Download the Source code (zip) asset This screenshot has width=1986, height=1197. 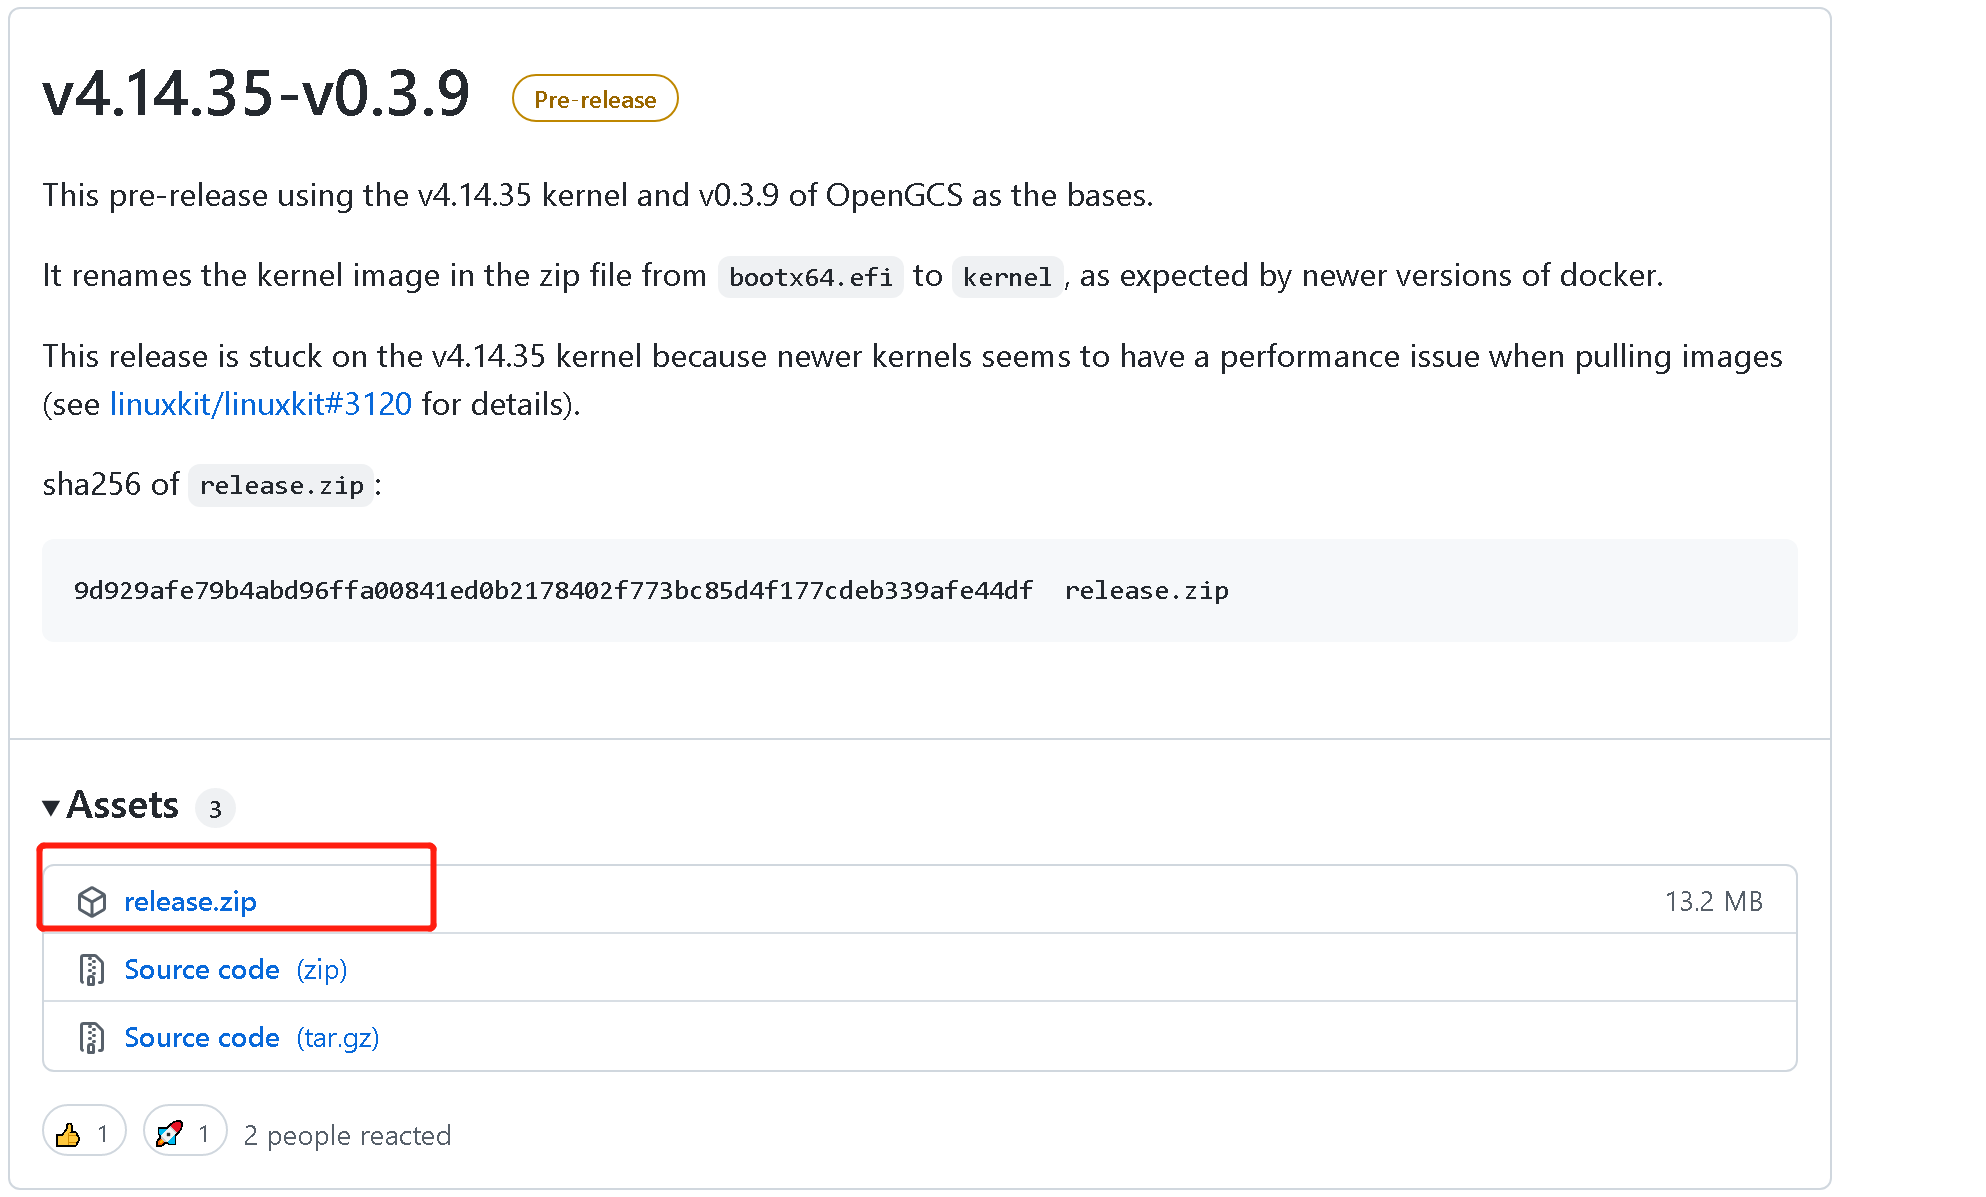(203, 969)
